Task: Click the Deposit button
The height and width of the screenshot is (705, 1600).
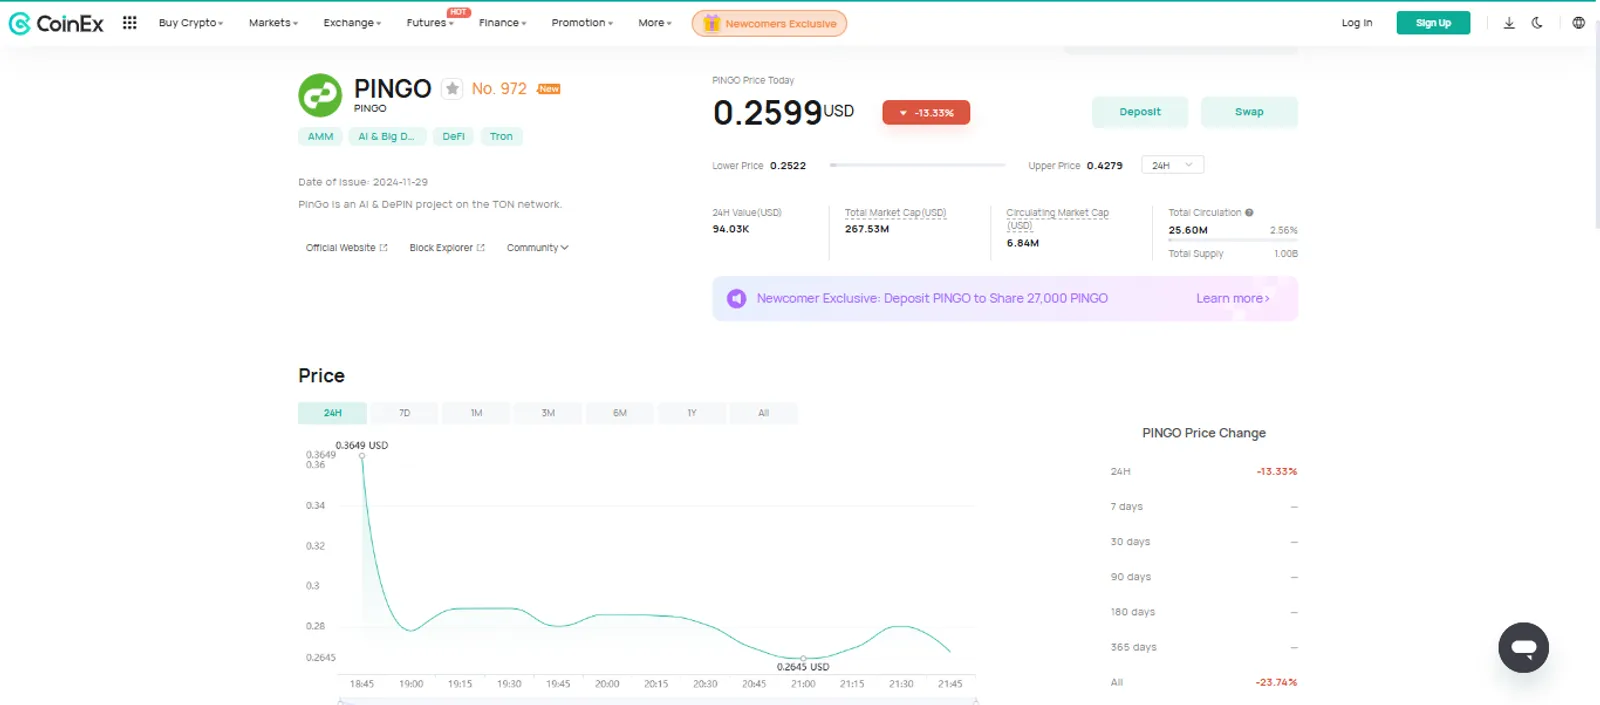Action: click(x=1140, y=112)
